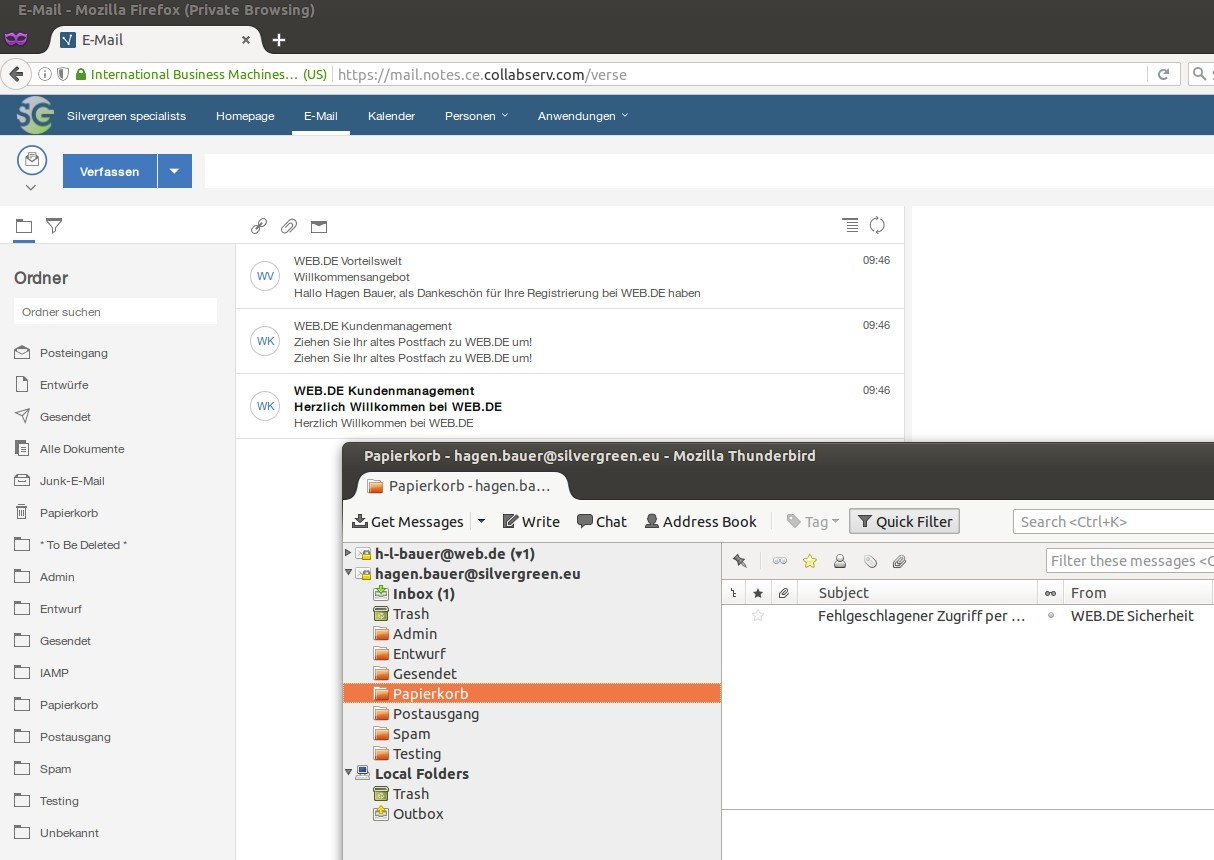Click the list density lines icon in Verse

point(849,225)
